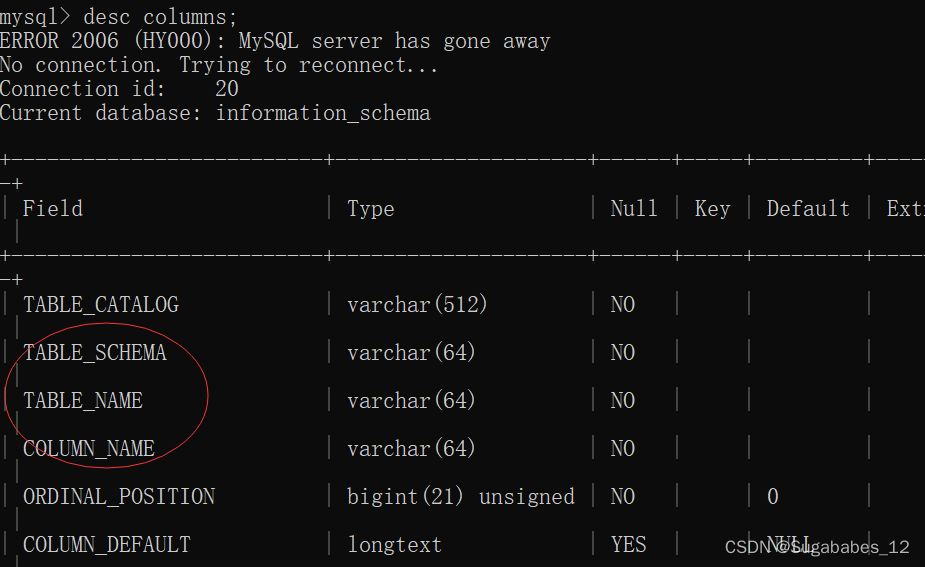Click the information_schema database name

323,113
